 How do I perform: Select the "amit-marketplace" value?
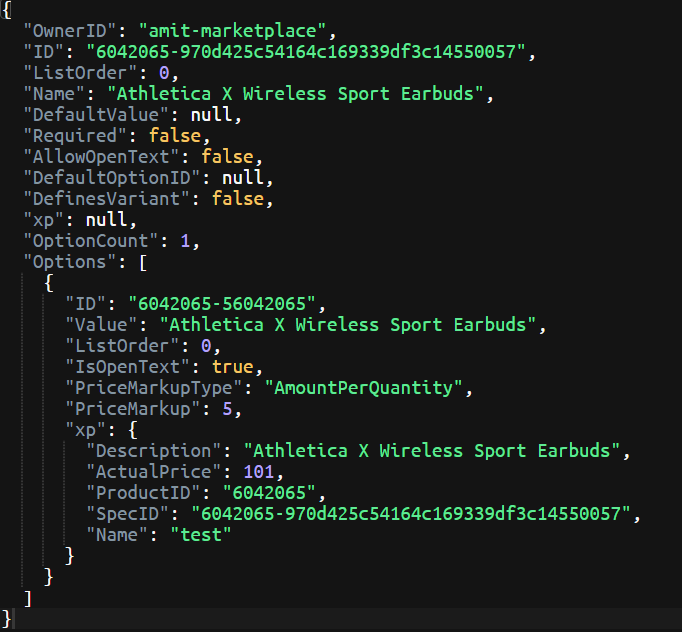232,31
